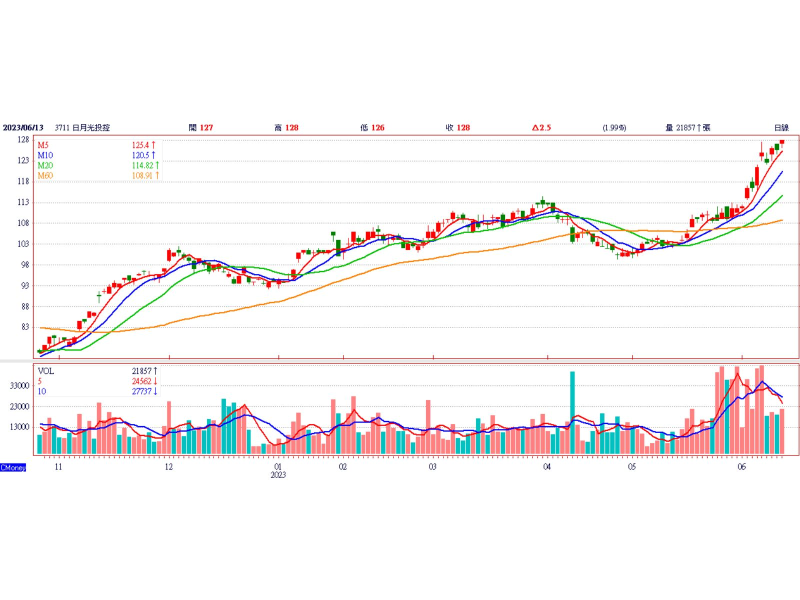Click the 128 price level on price axis
Screen dimensions: 800x600
[x=21, y=140]
